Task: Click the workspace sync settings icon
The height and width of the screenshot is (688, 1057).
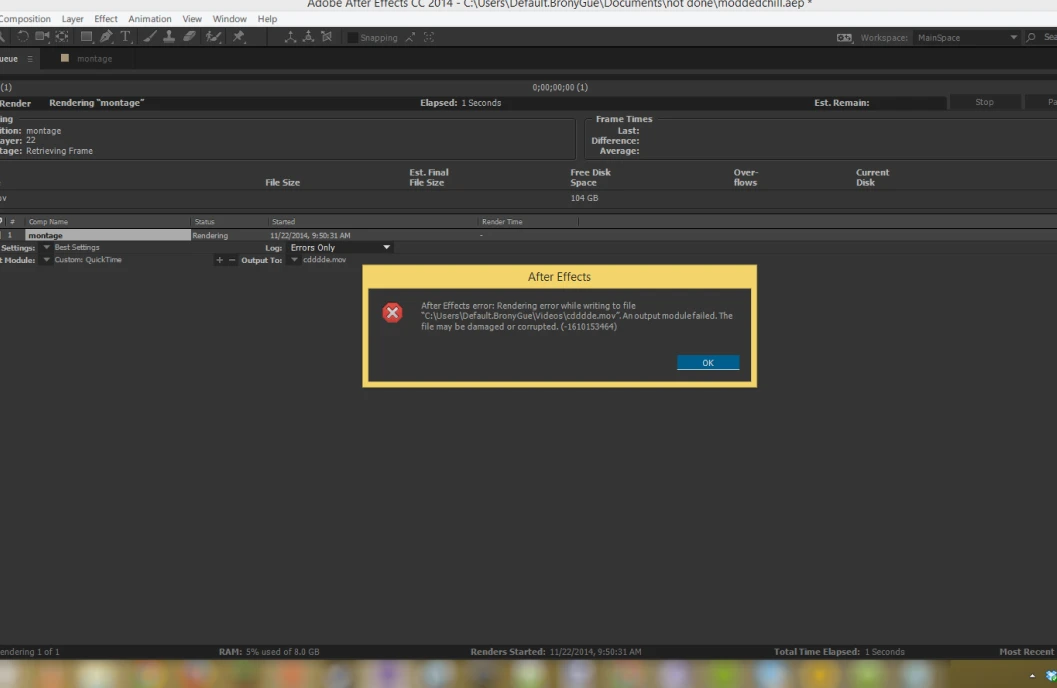Action: click(844, 38)
